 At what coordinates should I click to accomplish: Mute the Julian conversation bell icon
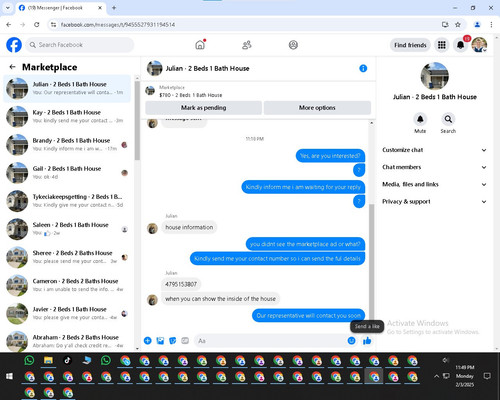tap(420, 119)
